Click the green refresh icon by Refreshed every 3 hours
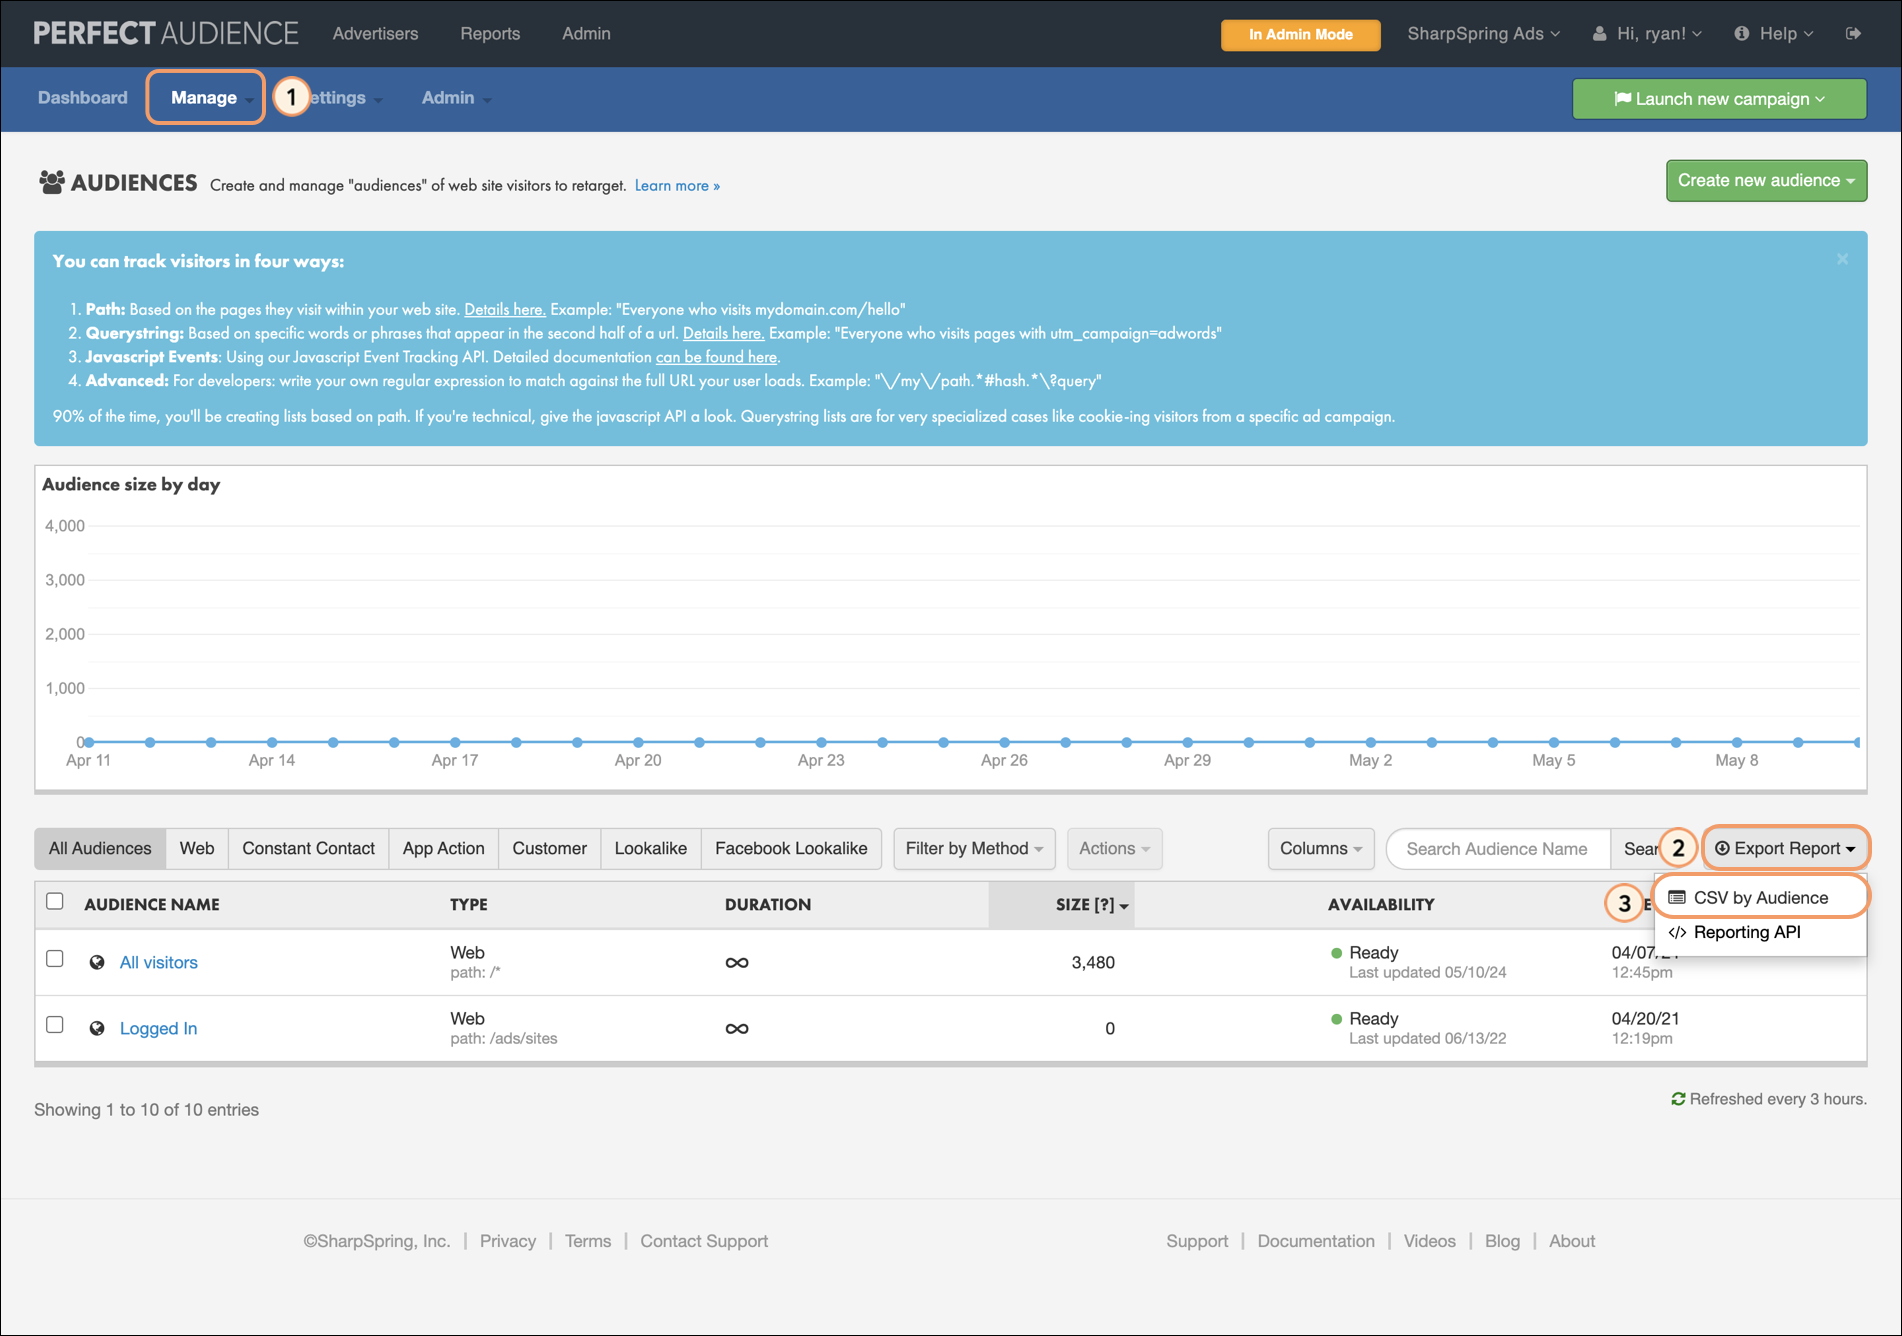Screen dimensions: 1902x1336 1678,1099
